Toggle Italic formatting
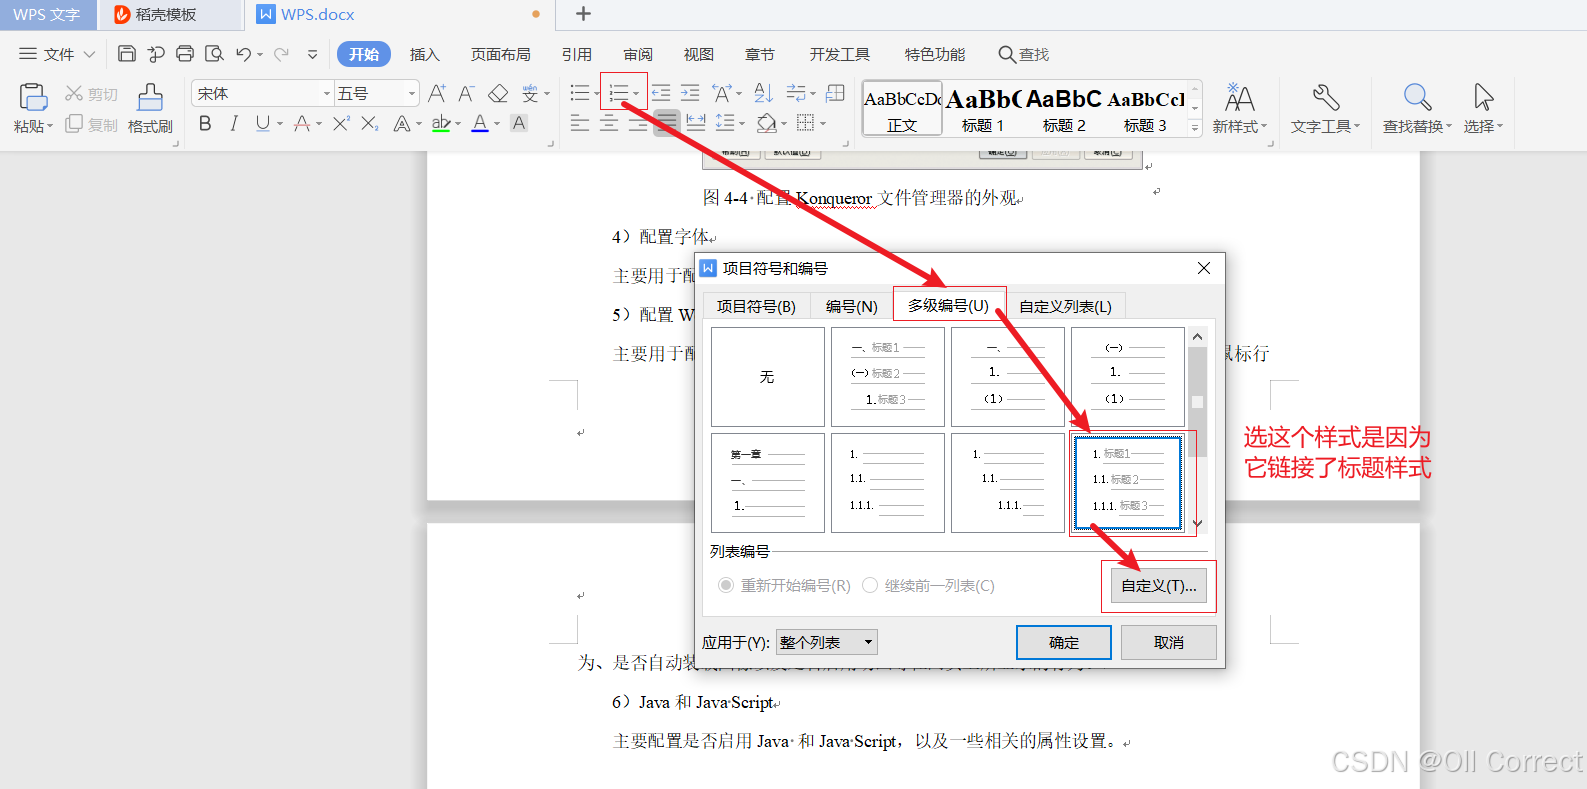Screen dimensions: 1587x789 point(234,123)
